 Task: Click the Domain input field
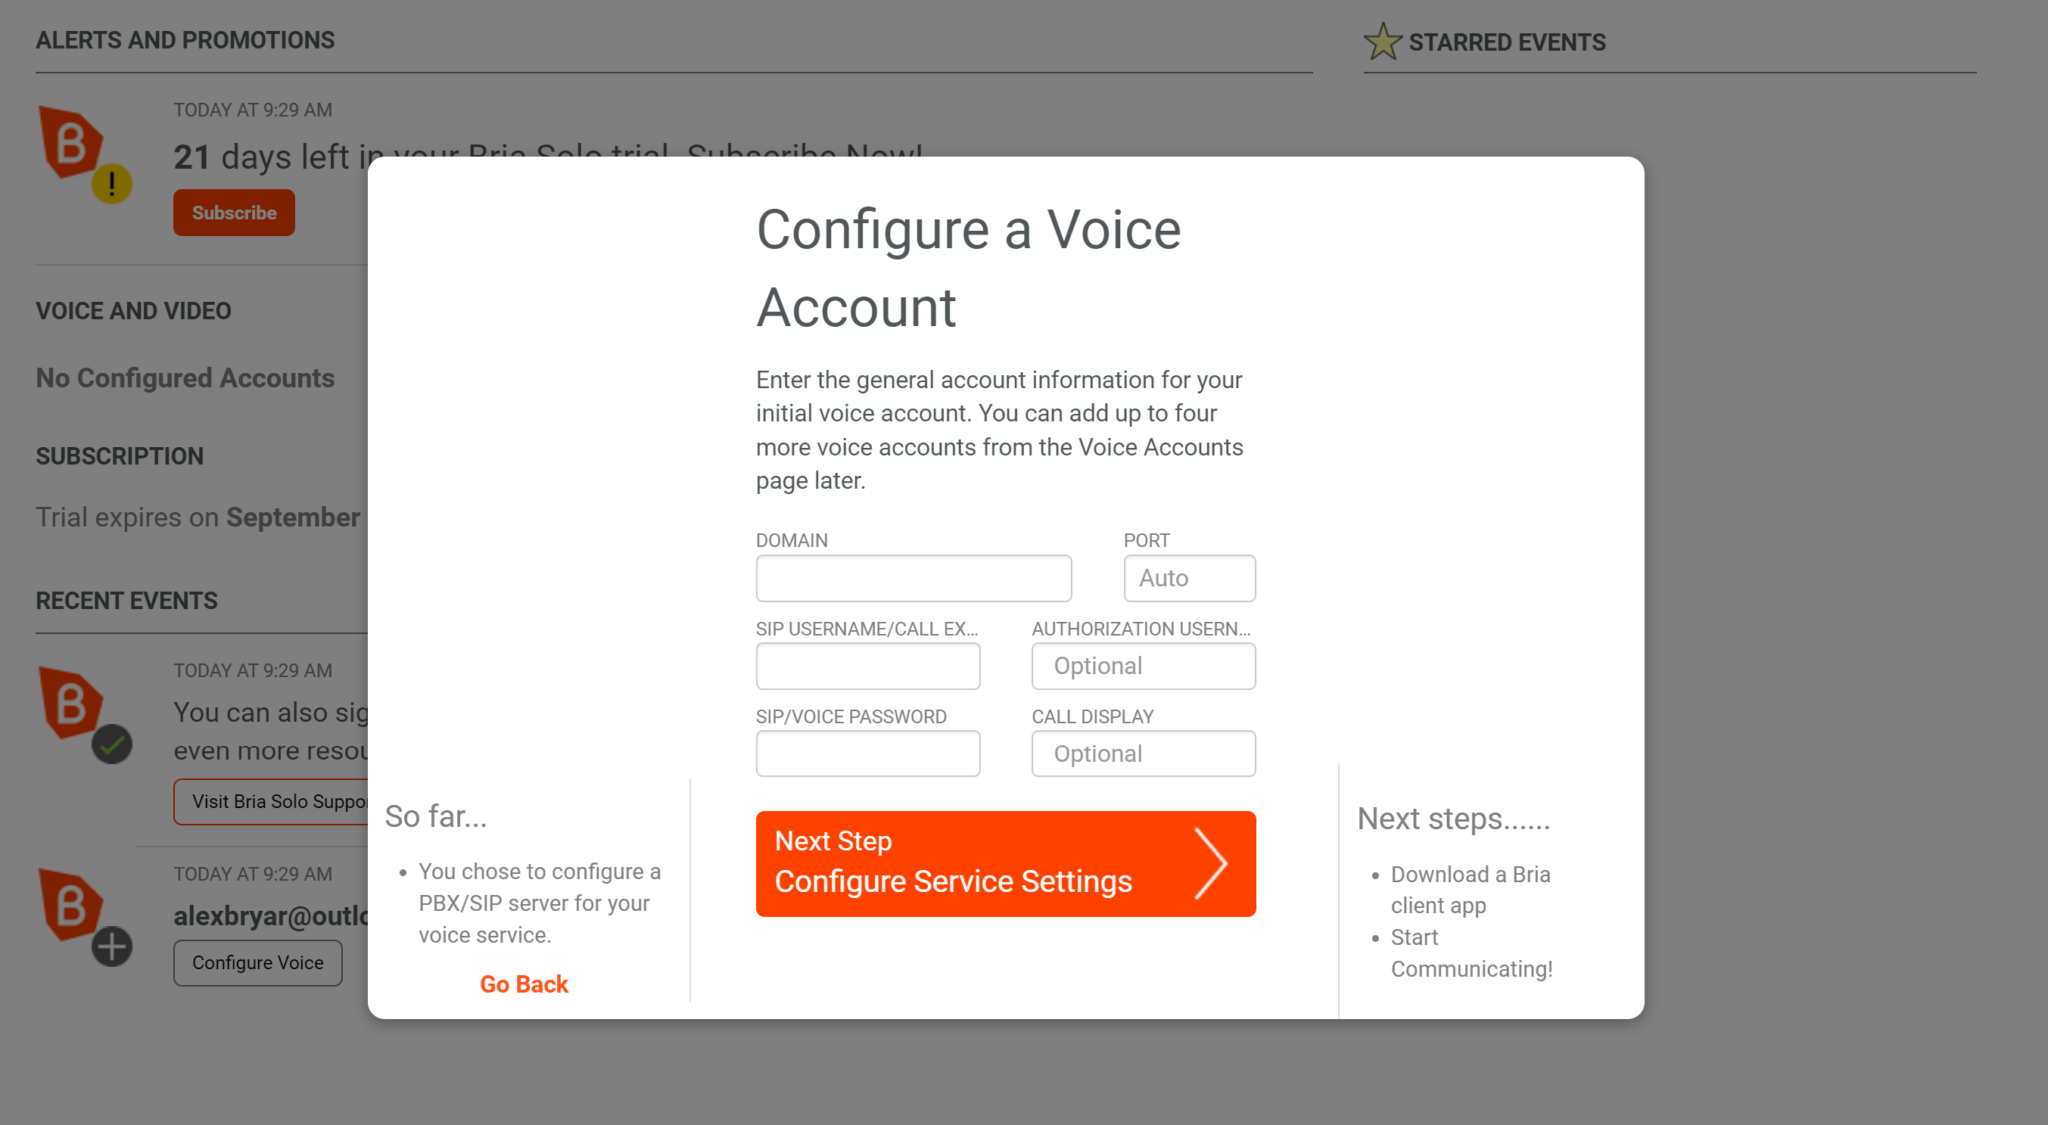(x=913, y=578)
